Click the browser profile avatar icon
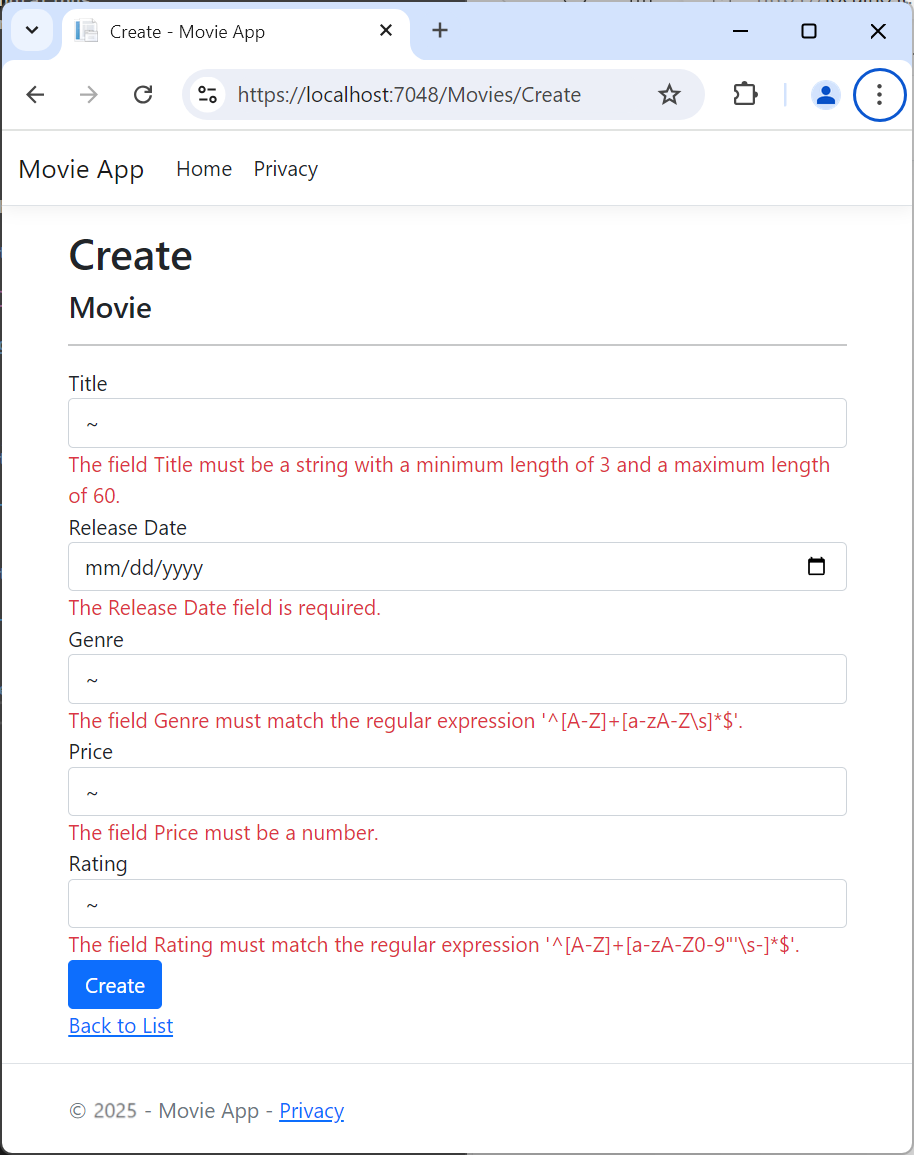914x1155 pixels. coord(825,94)
